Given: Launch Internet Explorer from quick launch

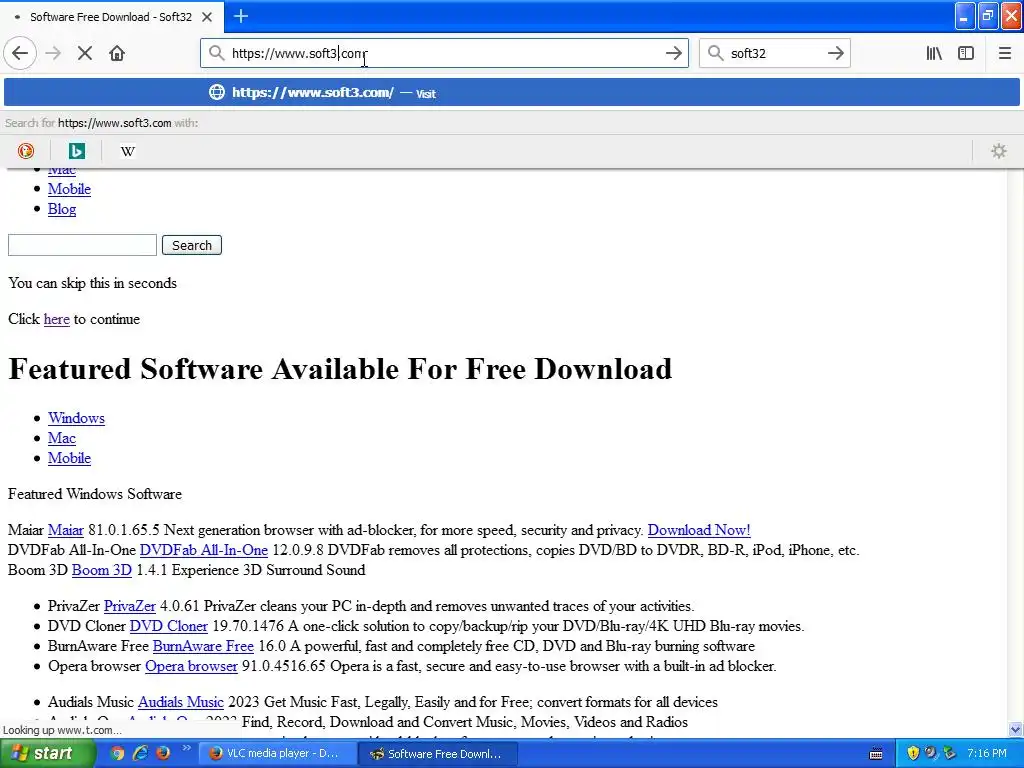Looking at the screenshot, I should coord(140,754).
